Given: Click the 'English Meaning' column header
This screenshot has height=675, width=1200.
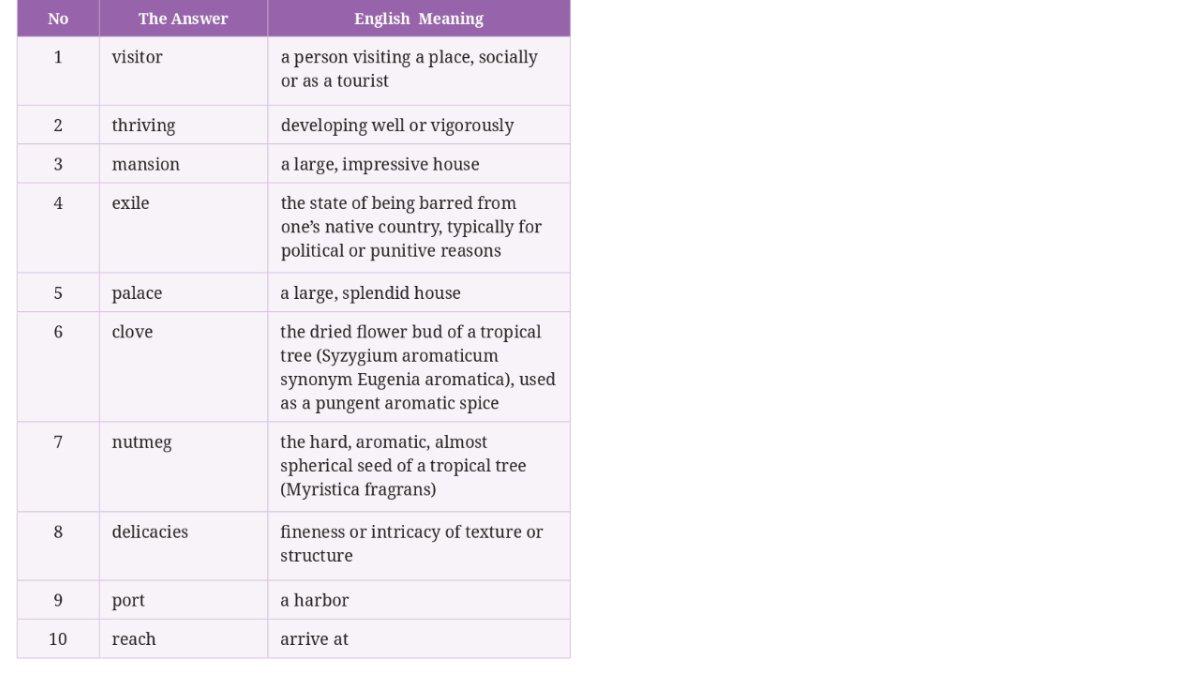Looking at the screenshot, I should pos(419,18).
